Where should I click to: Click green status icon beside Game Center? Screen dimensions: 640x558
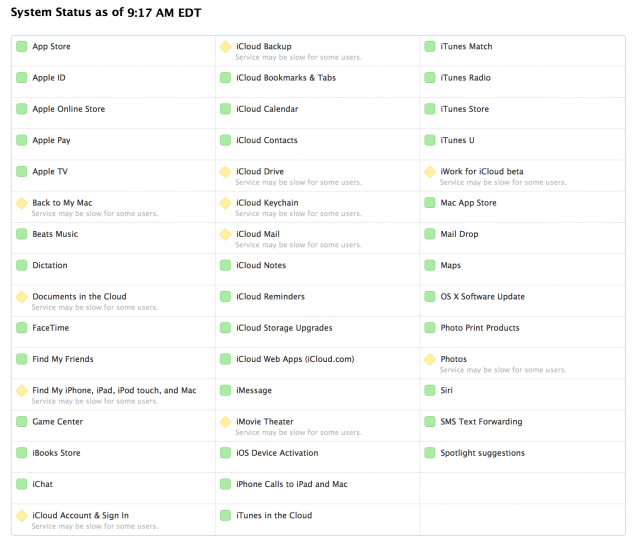(22, 422)
